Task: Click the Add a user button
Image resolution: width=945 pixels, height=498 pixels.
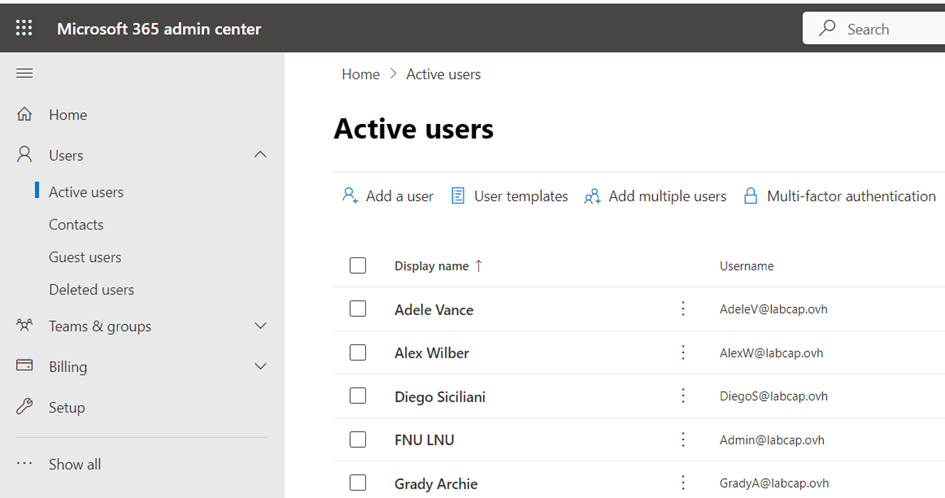Action: point(388,196)
